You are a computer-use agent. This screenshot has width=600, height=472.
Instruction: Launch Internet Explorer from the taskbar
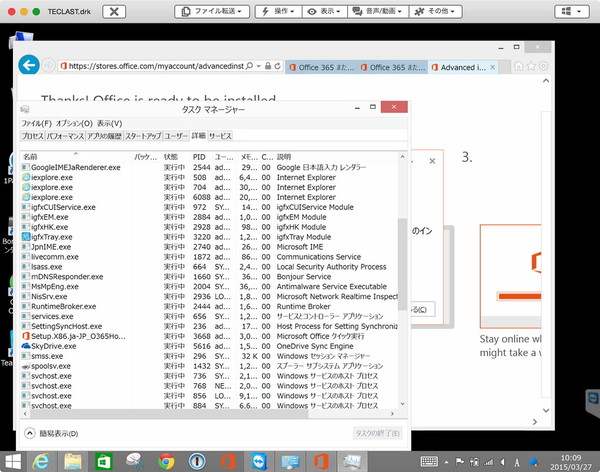pos(41,462)
